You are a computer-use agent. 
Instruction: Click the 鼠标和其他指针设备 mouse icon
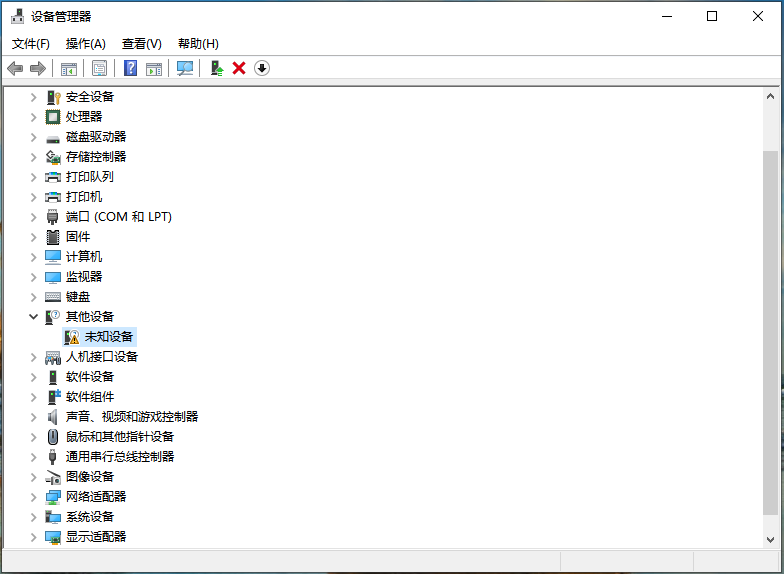(52, 437)
